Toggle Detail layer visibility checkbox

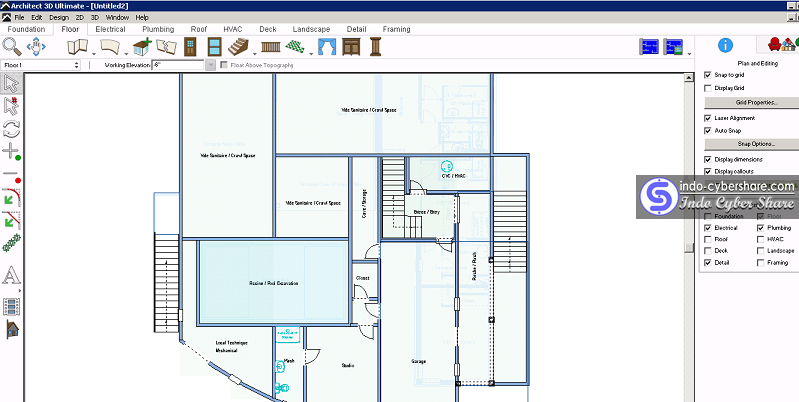(x=707, y=263)
